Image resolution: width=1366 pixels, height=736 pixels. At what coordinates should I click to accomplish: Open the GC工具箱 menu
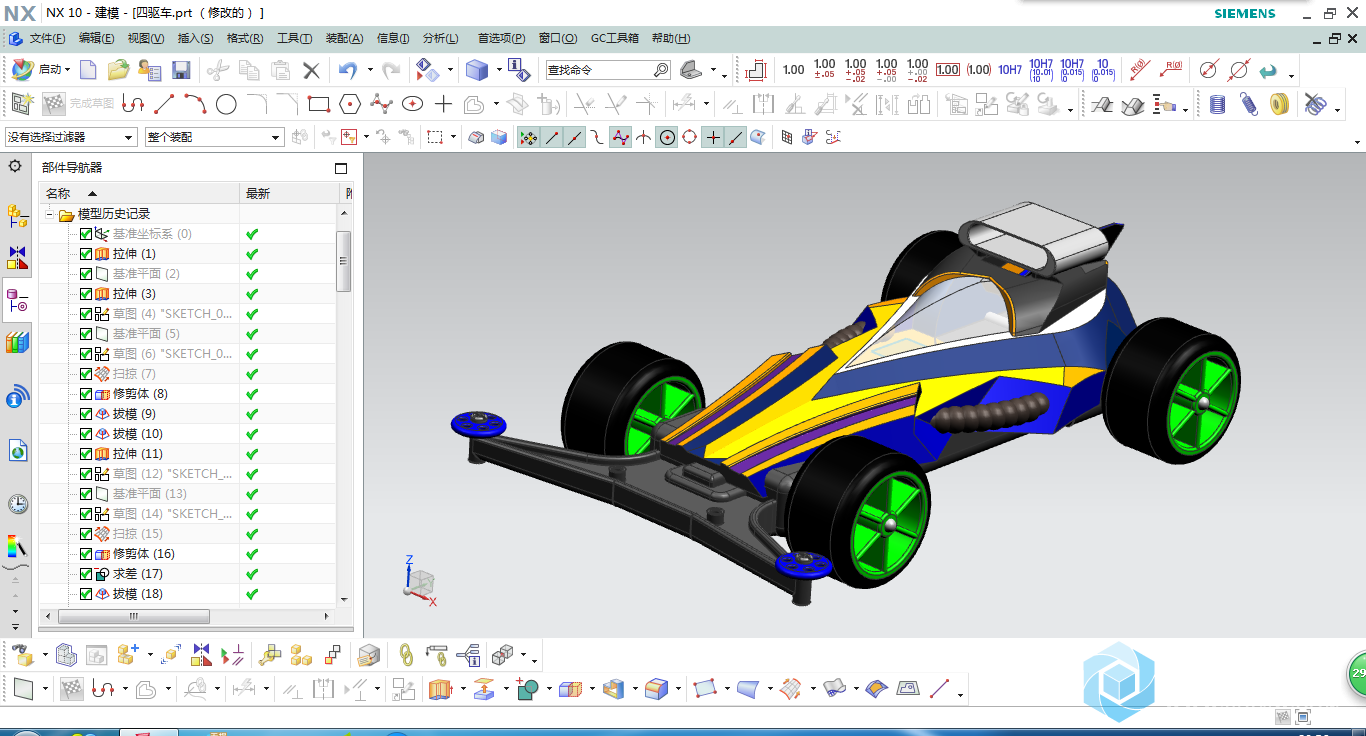615,38
